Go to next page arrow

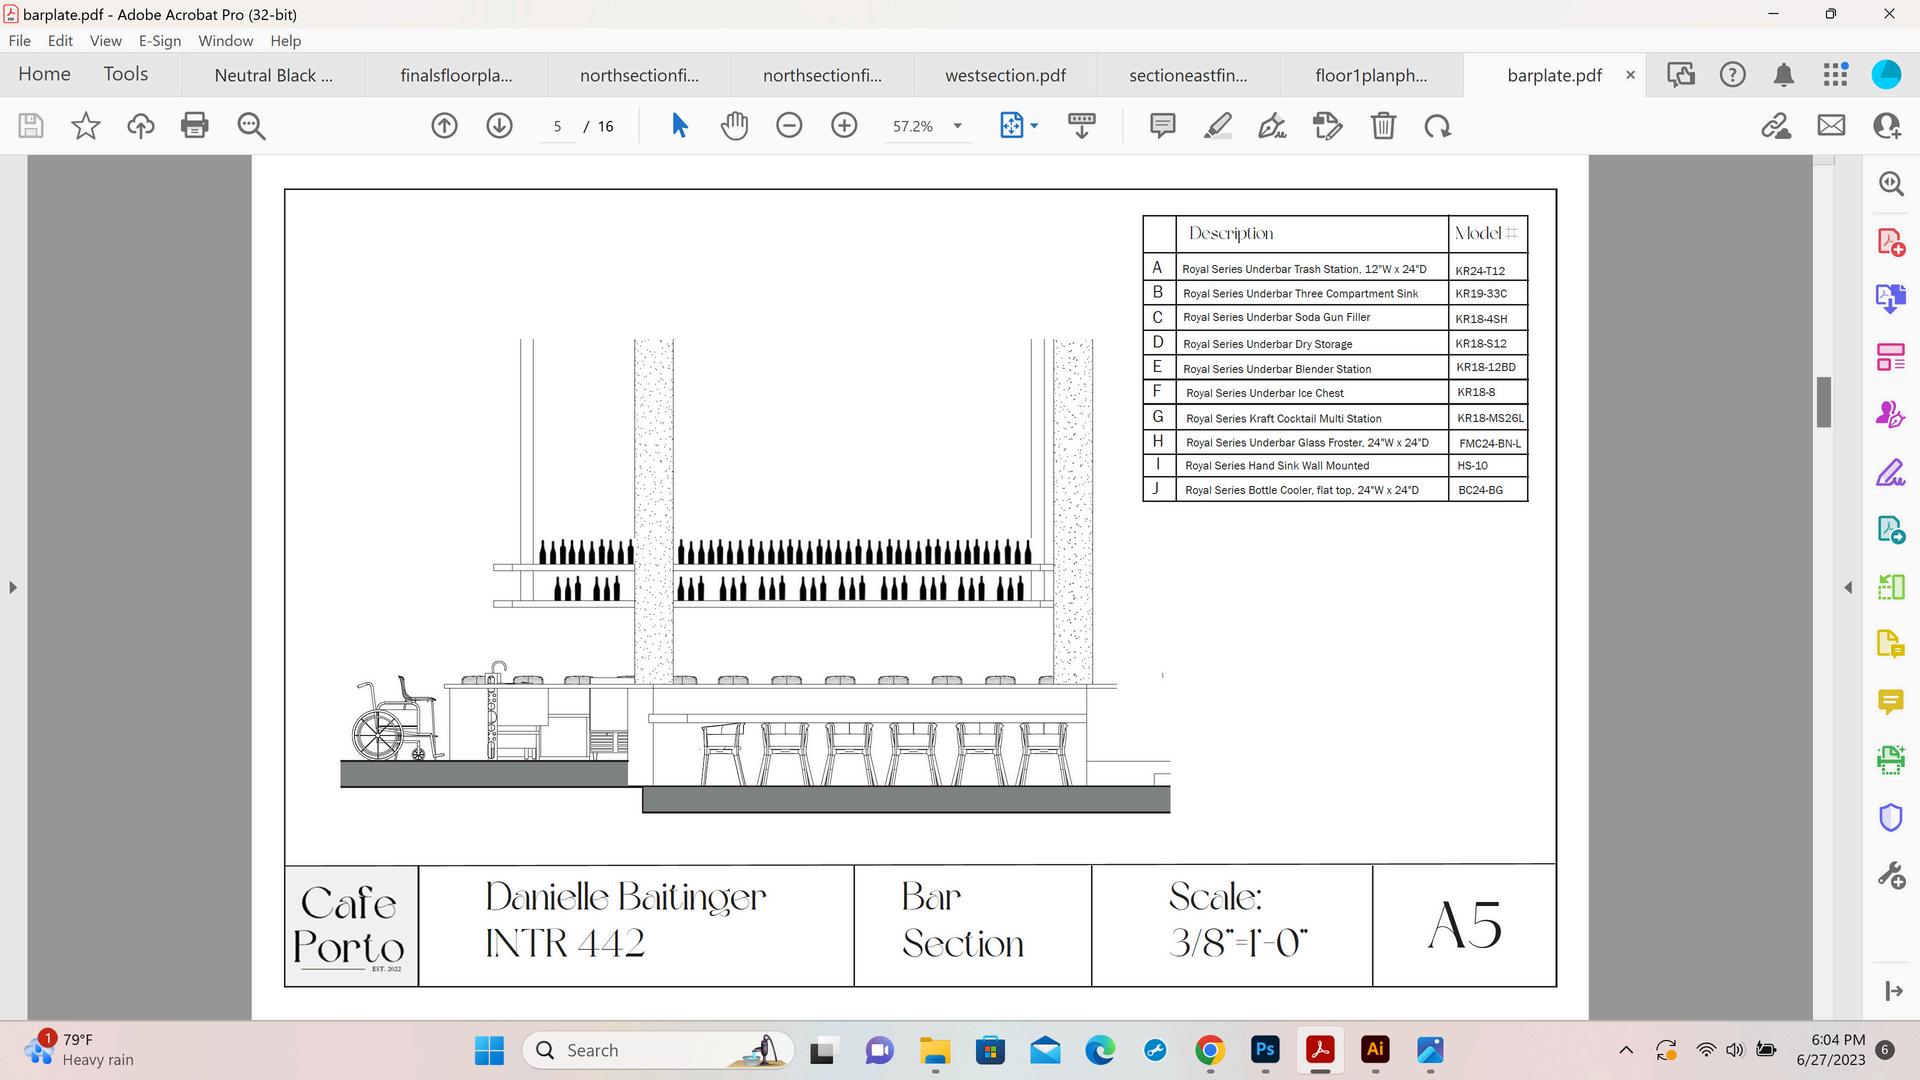tap(499, 126)
